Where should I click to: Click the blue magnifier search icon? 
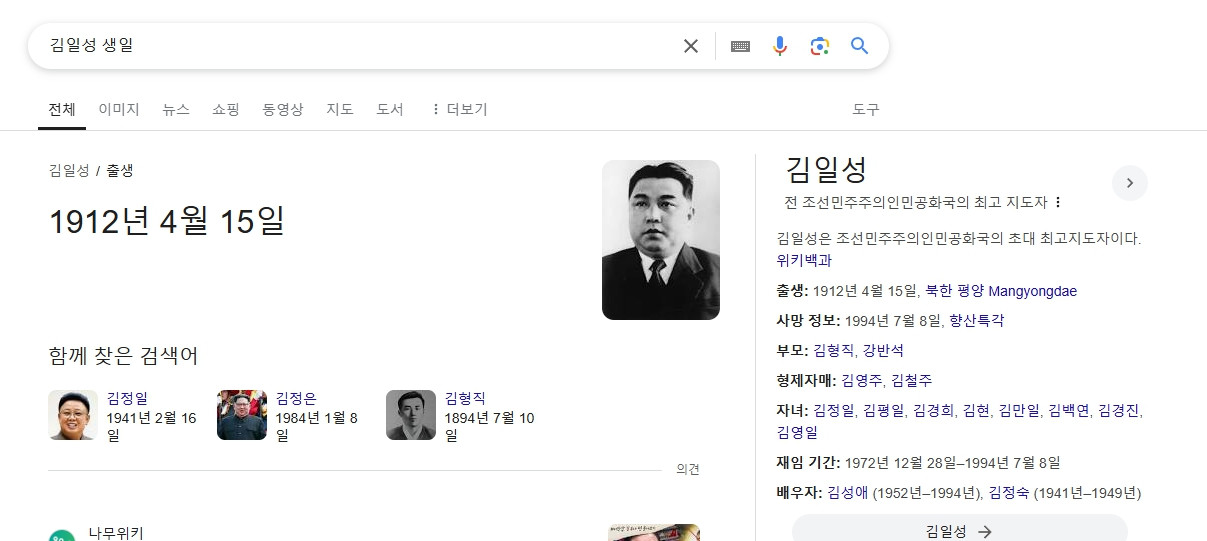click(x=859, y=46)
